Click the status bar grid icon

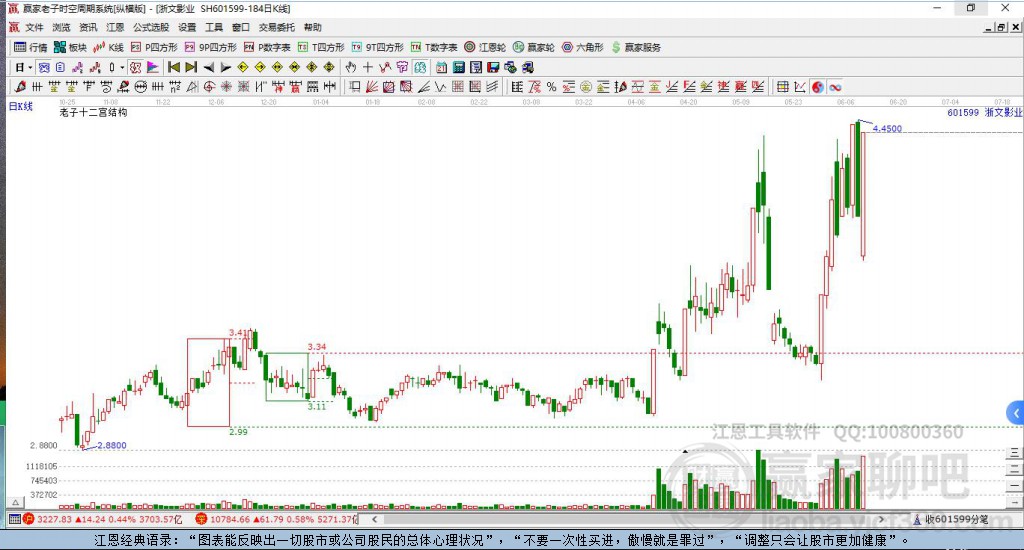[14, 519]
